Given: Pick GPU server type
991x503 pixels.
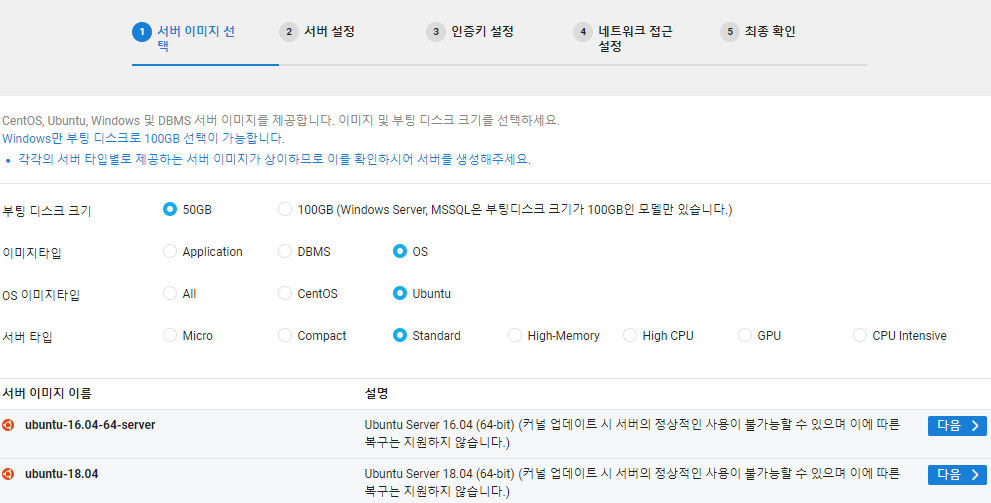Looking at the screenshot, I should pyautogui.click(x=745, y=336).
